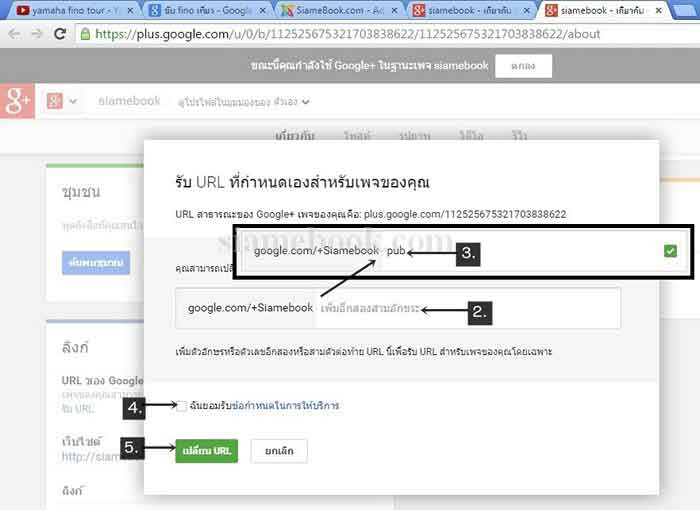The width and height of the screenshot is (700, 510).
Task: Close the SiameBook.com tab
Action: pyautogui.click(x=394, y=10)
